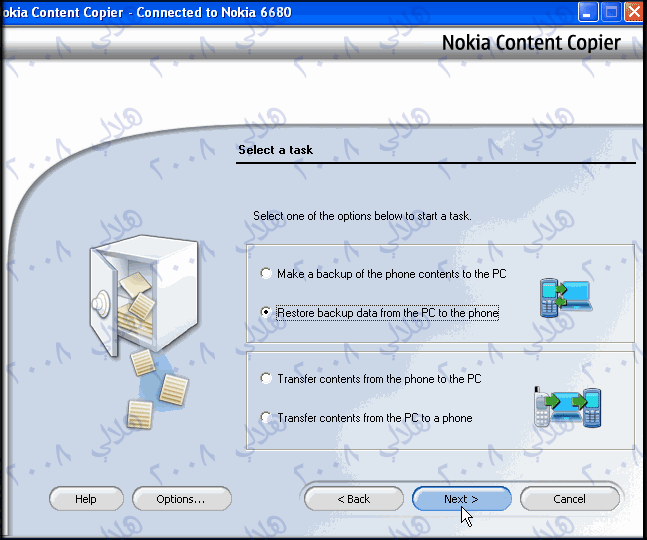Close the Nokia Content Copier window
Image resolution: width=647 pixels, height=540 pixels.
tap(634, 11)
